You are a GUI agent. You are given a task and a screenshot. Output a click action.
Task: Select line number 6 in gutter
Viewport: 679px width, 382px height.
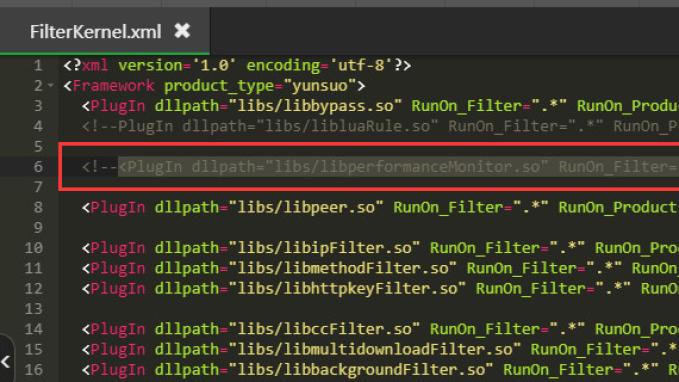point(38,167)
